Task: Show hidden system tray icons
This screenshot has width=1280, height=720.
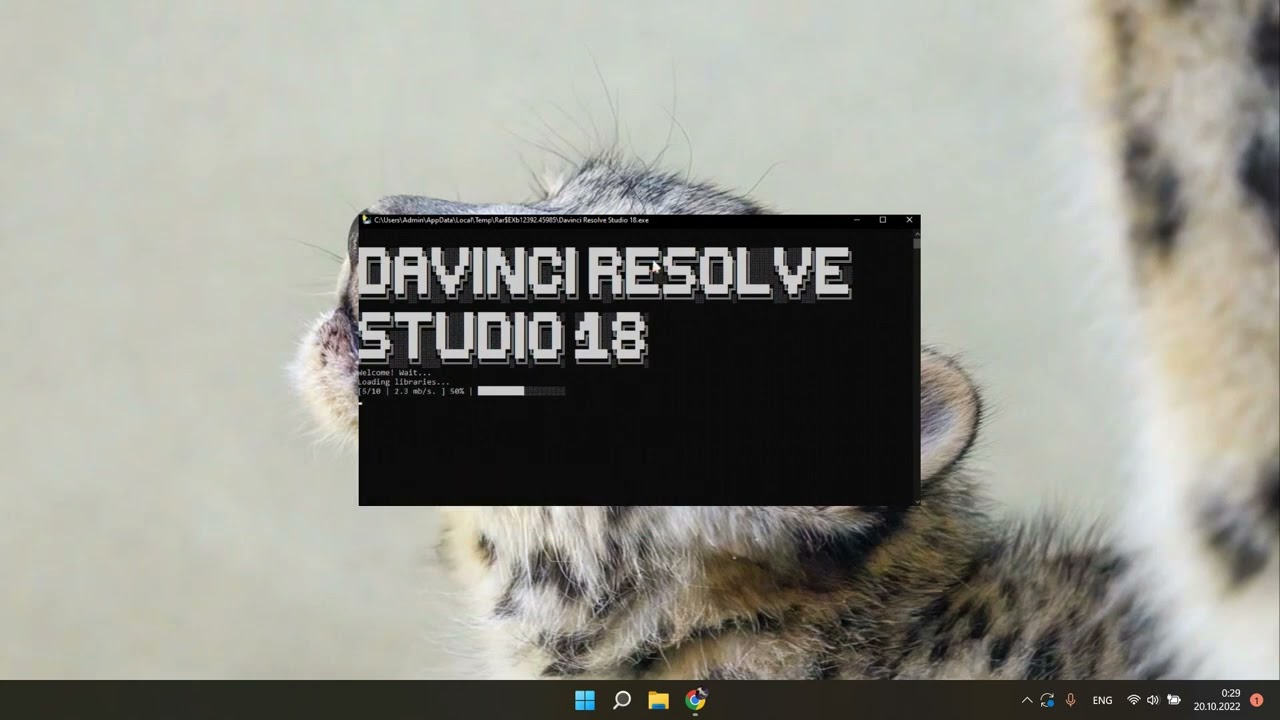Action: pos(1026,700)
